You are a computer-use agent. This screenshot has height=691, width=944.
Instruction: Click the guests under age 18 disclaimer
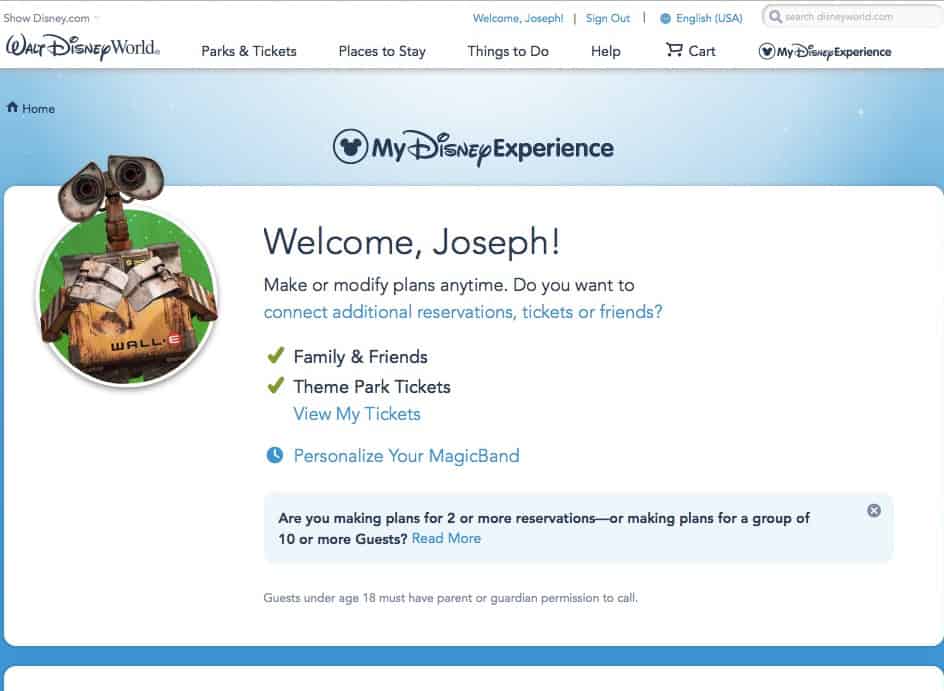450,598
